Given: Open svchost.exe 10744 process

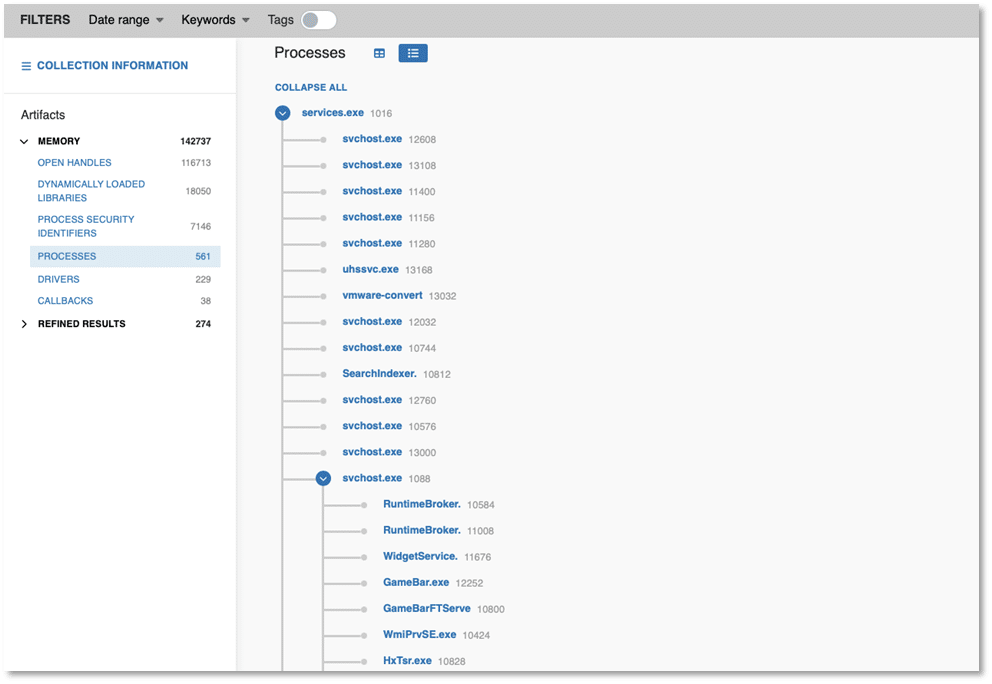Looking at the screenshot, I should pyautogui.click(x=372, y=347).
